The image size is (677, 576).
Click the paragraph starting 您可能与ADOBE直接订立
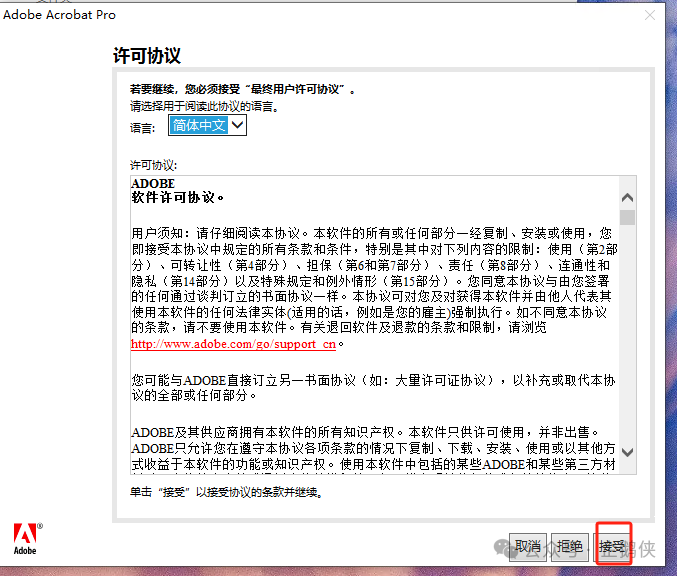pos(373,388)
